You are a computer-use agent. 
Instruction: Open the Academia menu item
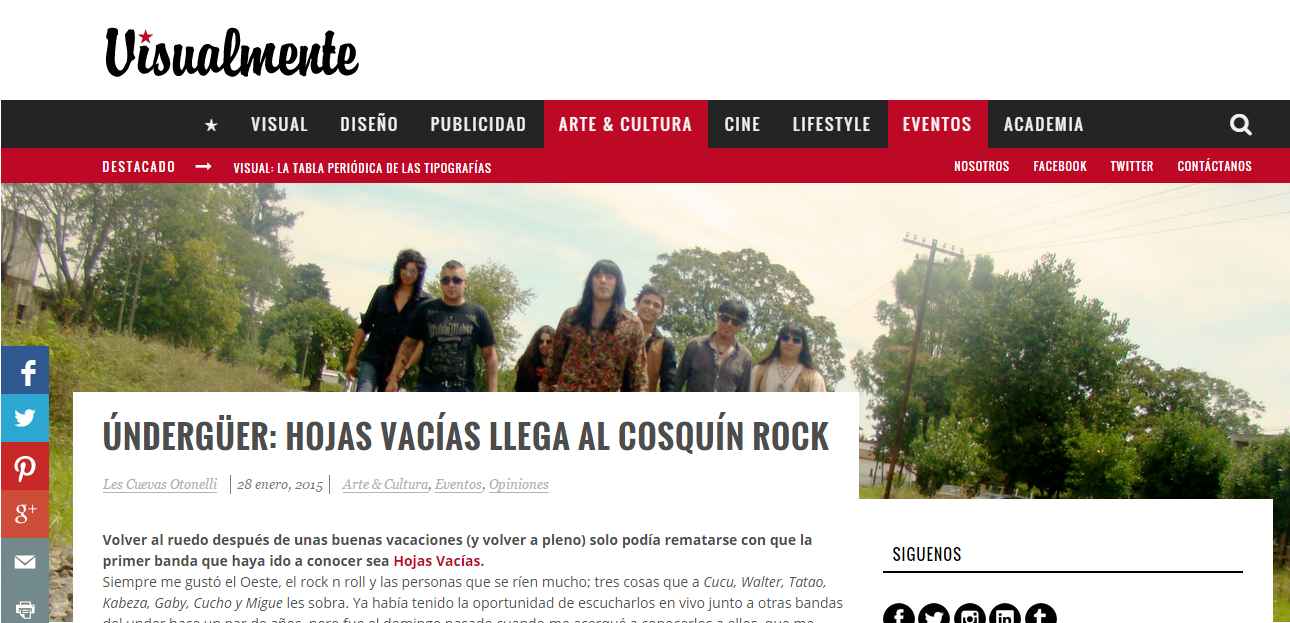click(1043, 124)
